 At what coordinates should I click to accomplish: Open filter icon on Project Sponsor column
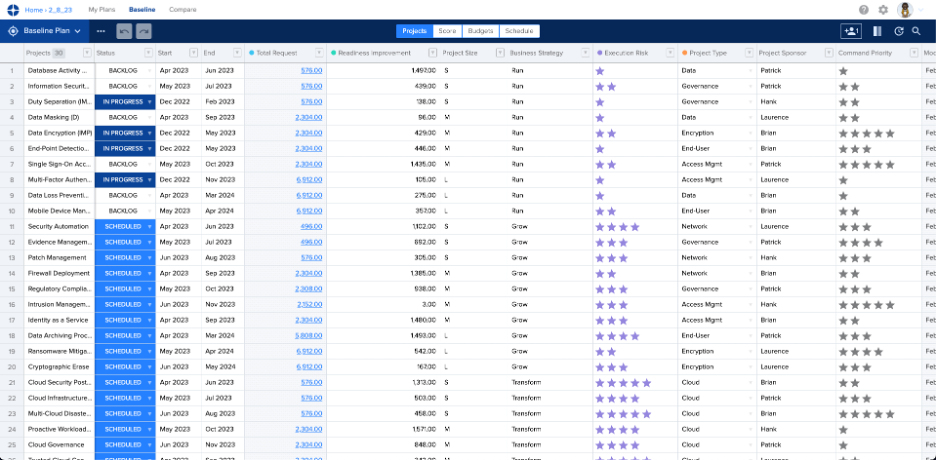(829, 53)
